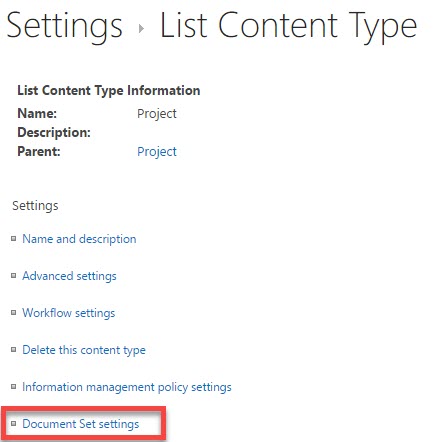Click the List Content Type Information heading
The image size is (437, 442).
[x=109, y=91]
